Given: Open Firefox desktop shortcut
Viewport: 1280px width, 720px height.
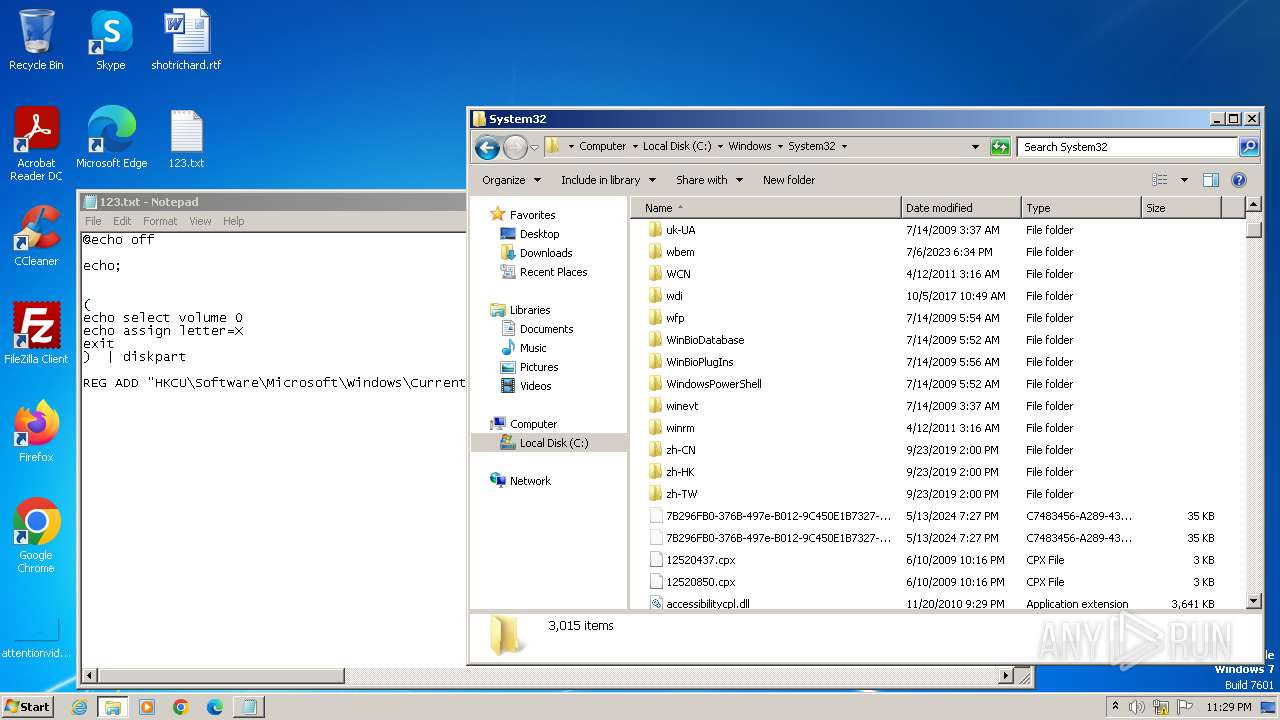Looking at the screenshot, I should pos(36,432).
